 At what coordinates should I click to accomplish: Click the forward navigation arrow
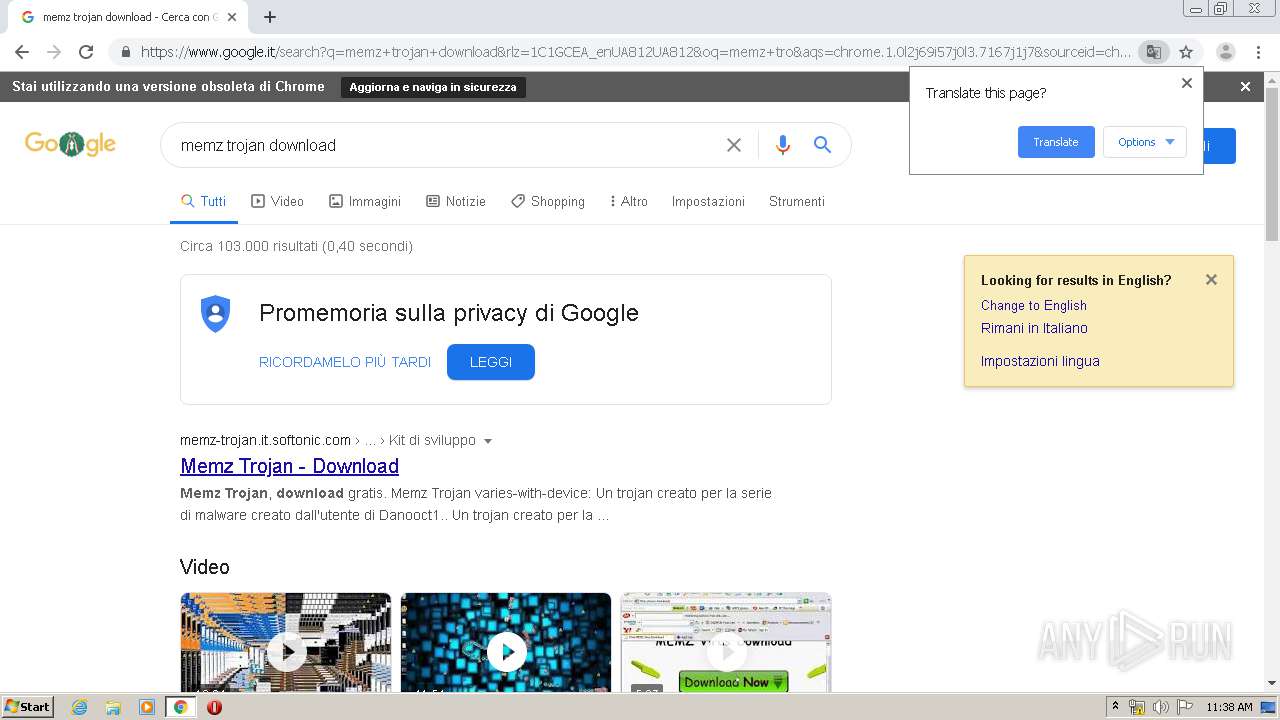pyautogui.click(x=54, y=52)
